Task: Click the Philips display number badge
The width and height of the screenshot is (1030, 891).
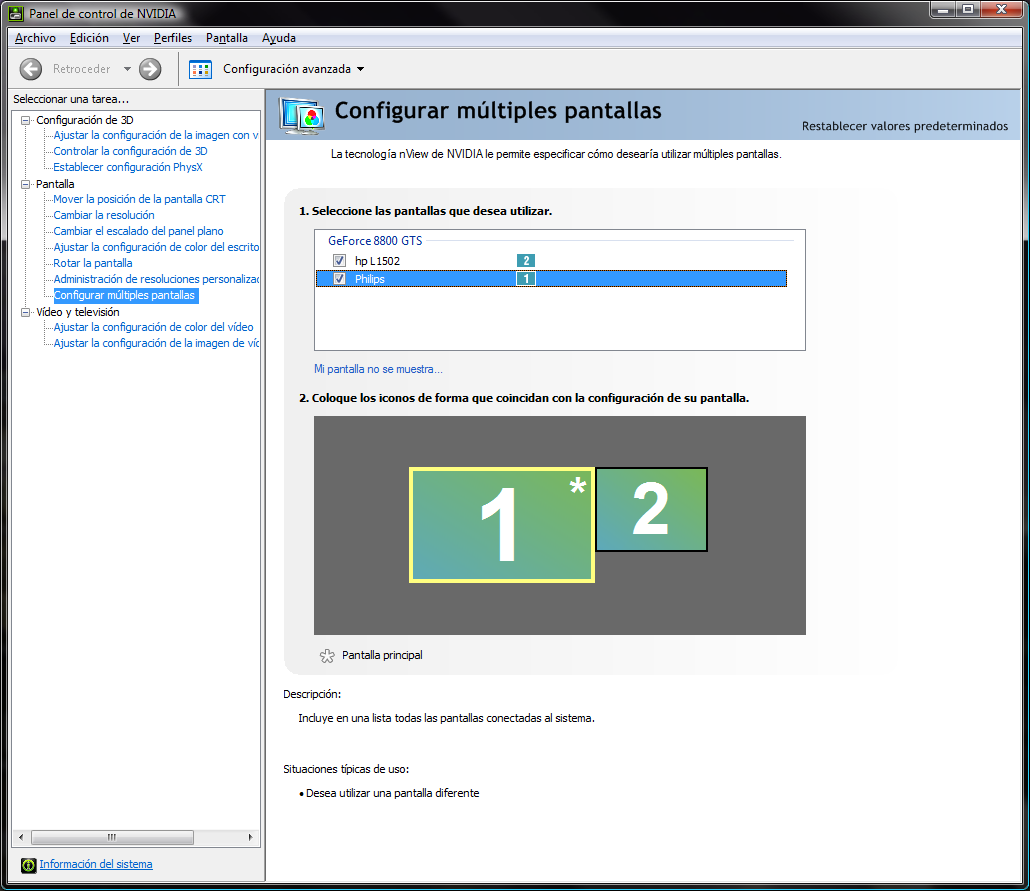Action: [526, 279]
